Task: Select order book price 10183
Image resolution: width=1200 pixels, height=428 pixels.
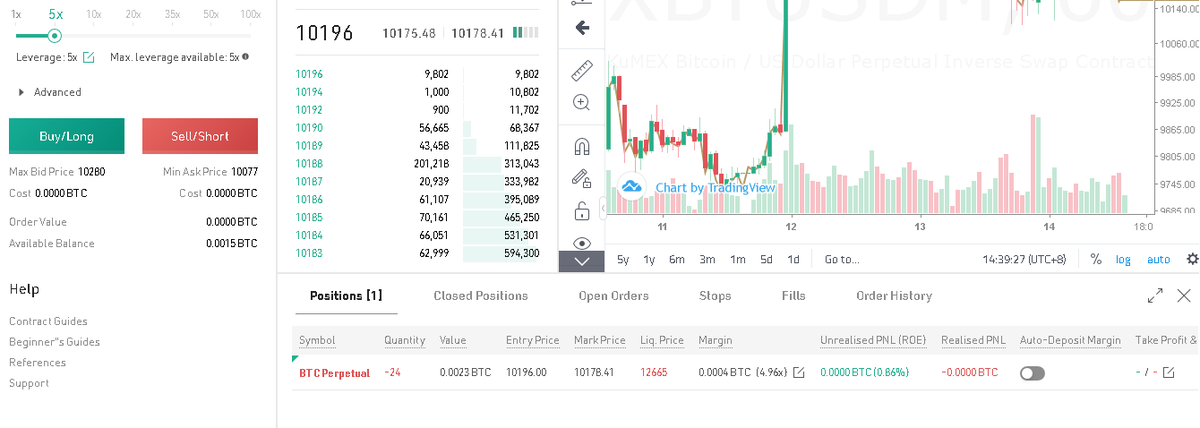Action: click(309, 254)
